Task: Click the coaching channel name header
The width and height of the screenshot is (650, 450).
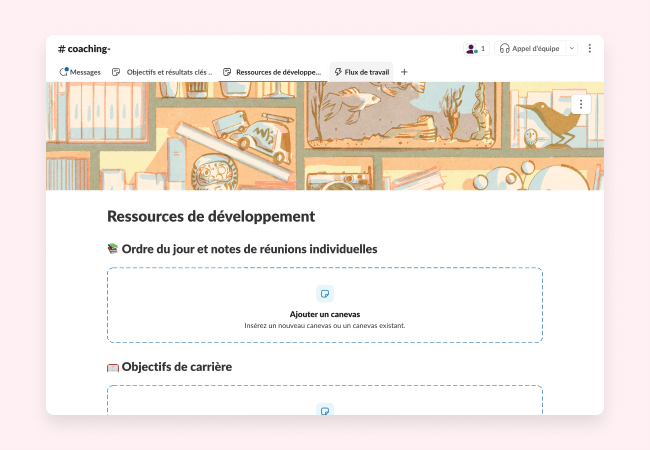Action: pos(84,48)
